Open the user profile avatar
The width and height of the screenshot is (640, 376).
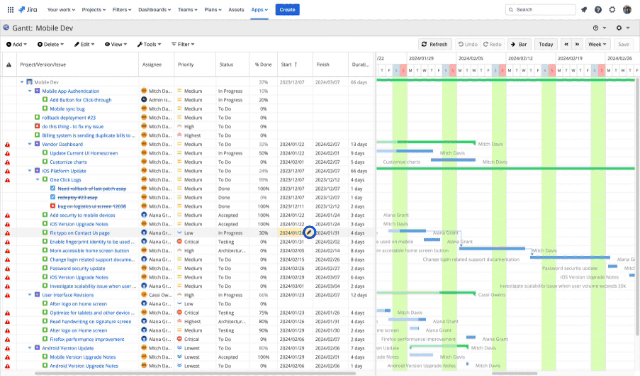point(627,9)
